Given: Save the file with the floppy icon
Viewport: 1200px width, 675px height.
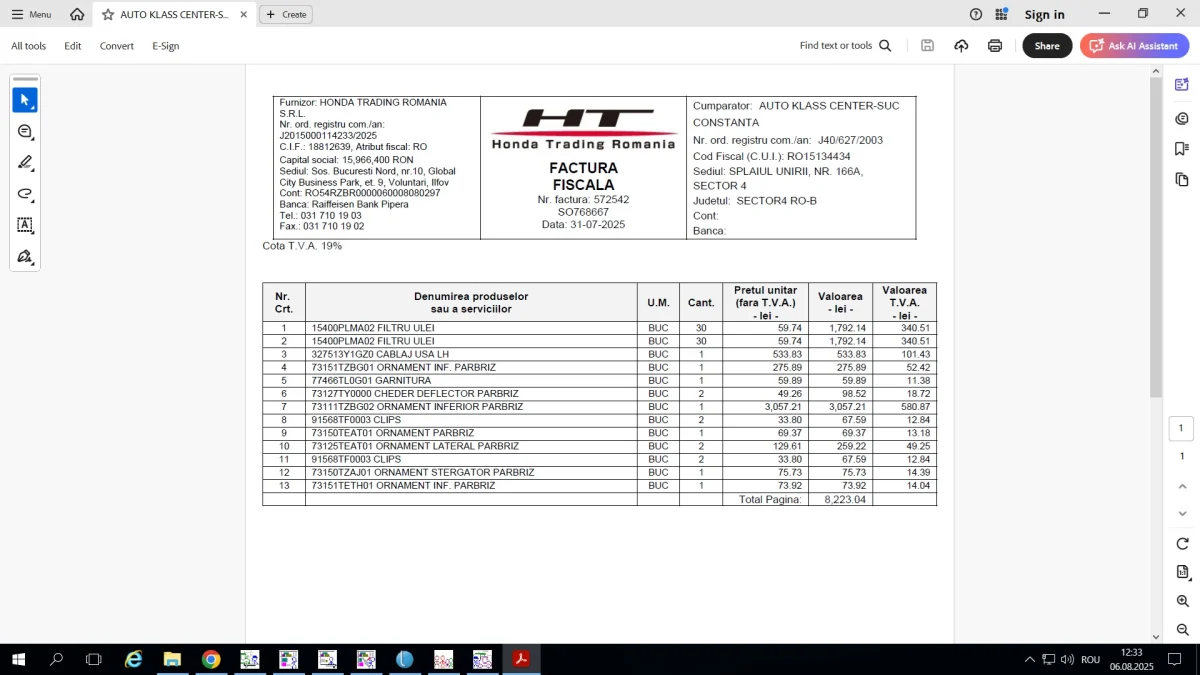Looking at the screenshot, I should point(928,46).
